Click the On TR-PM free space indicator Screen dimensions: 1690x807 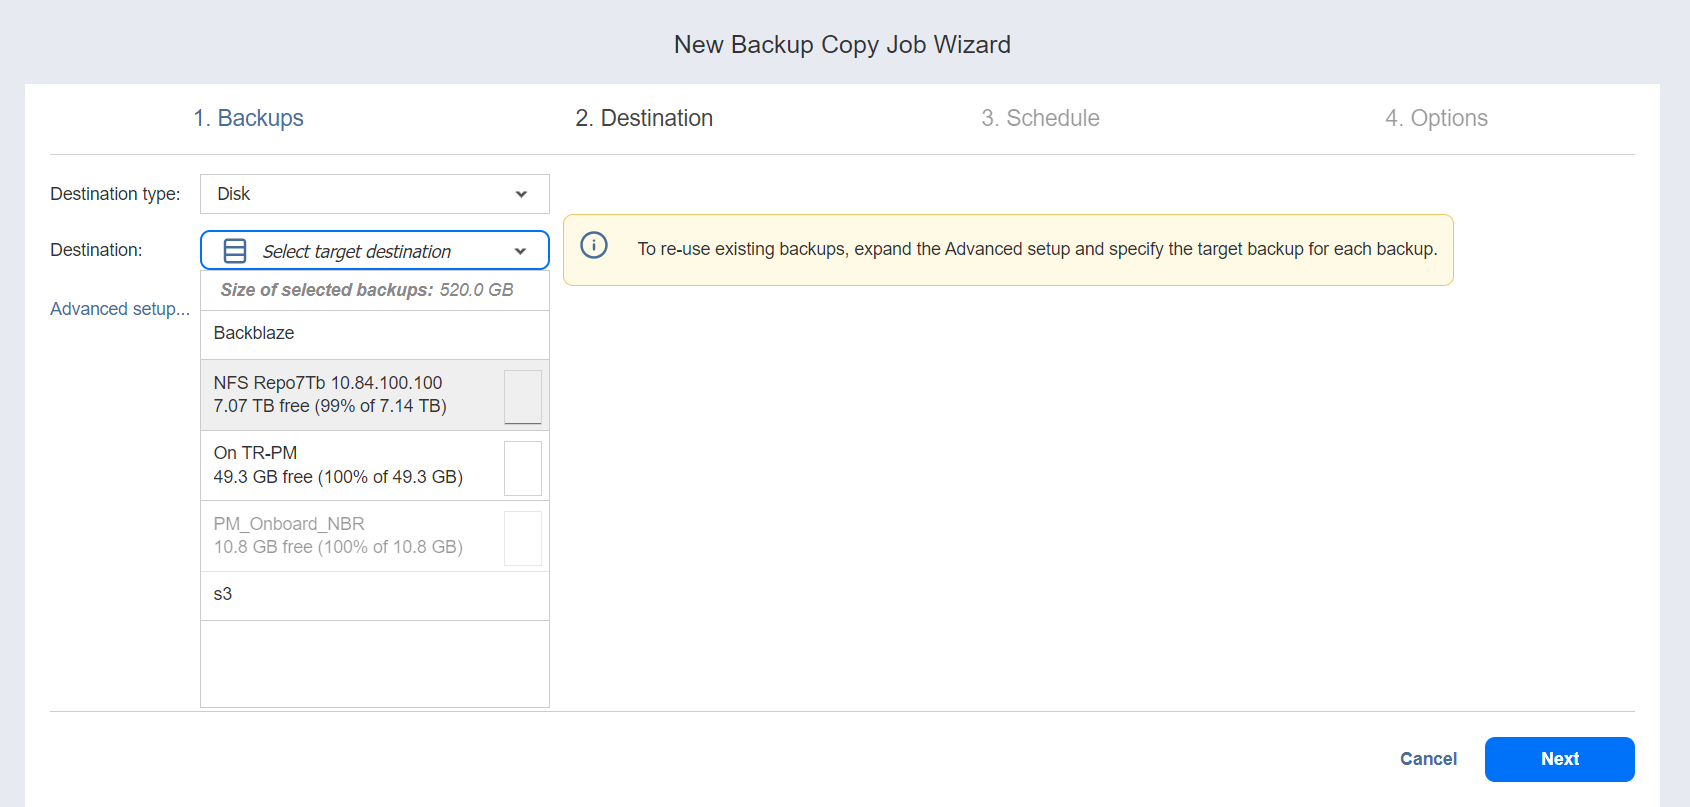tap(522, 467)
